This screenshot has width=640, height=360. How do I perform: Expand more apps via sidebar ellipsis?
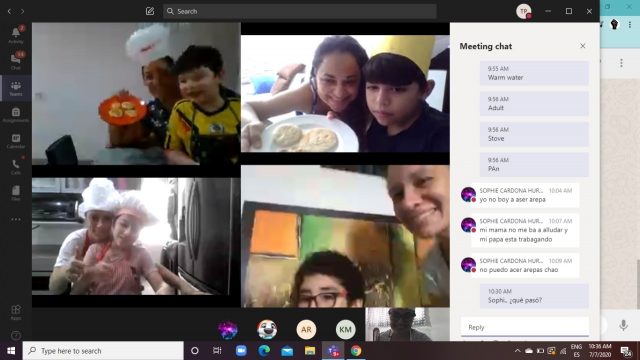(16, 220)
